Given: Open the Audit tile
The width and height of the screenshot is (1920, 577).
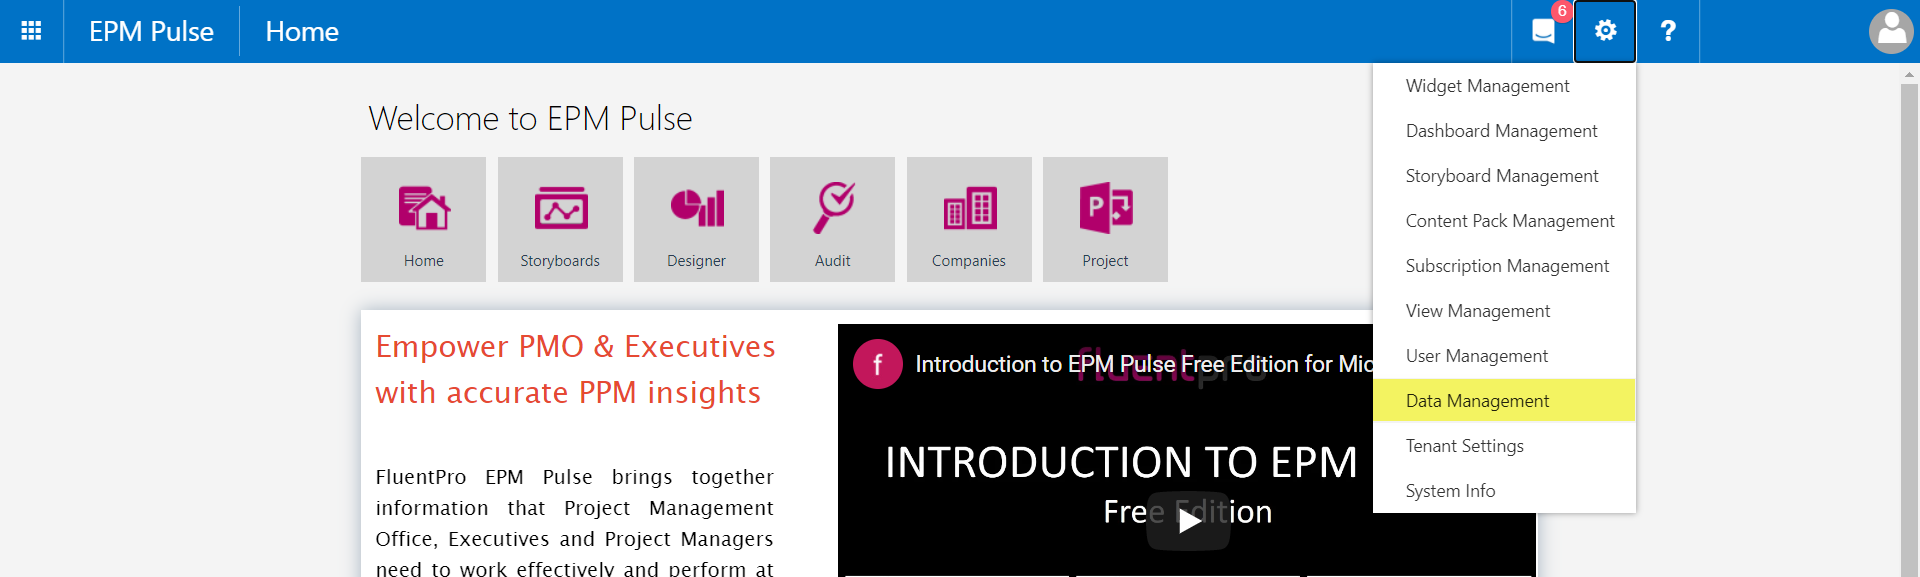Looking at the screenshot, I should coord(832,219).
